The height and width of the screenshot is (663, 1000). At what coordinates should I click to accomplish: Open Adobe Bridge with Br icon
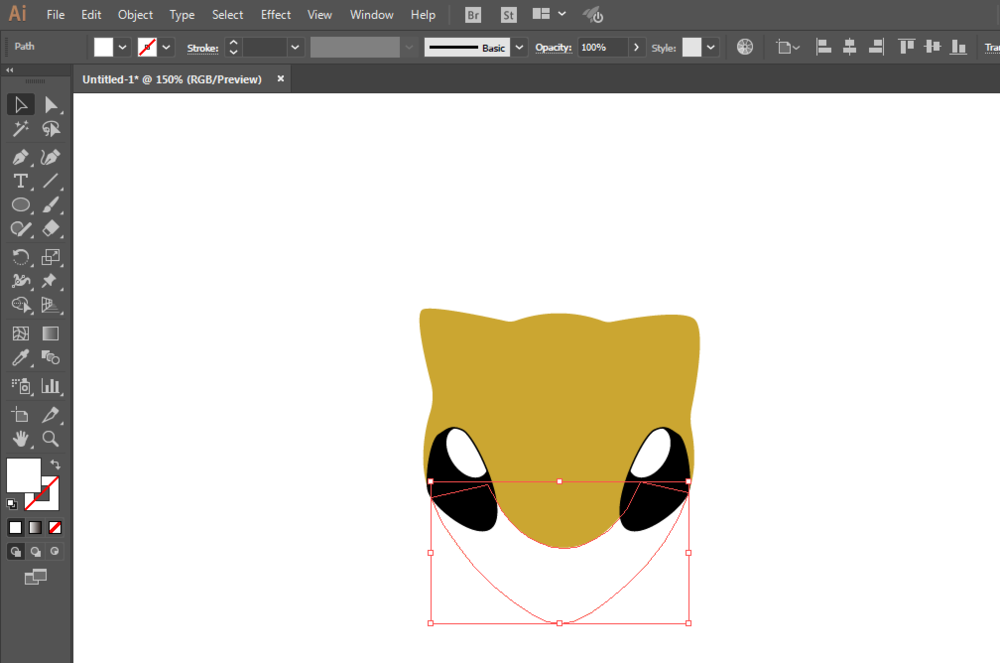(x=473, y=15)
